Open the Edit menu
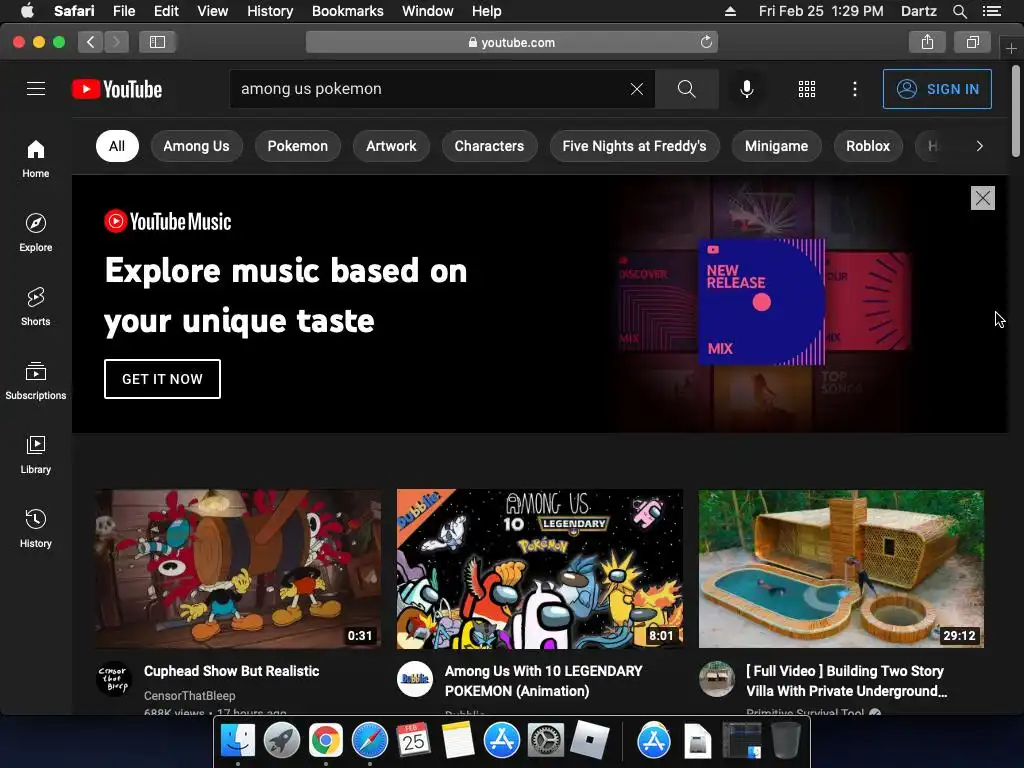 (x=166, y=11)
